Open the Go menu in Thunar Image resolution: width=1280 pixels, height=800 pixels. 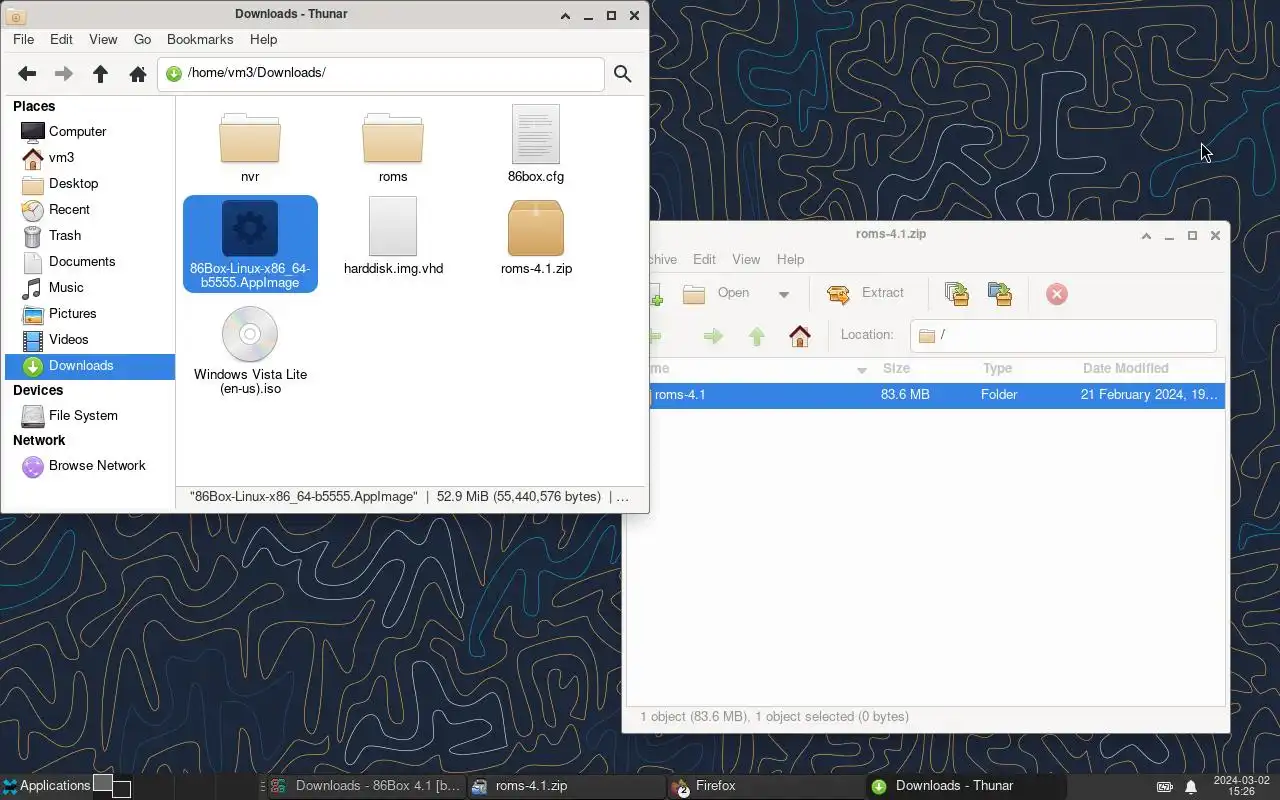click(x=142, y=39)
